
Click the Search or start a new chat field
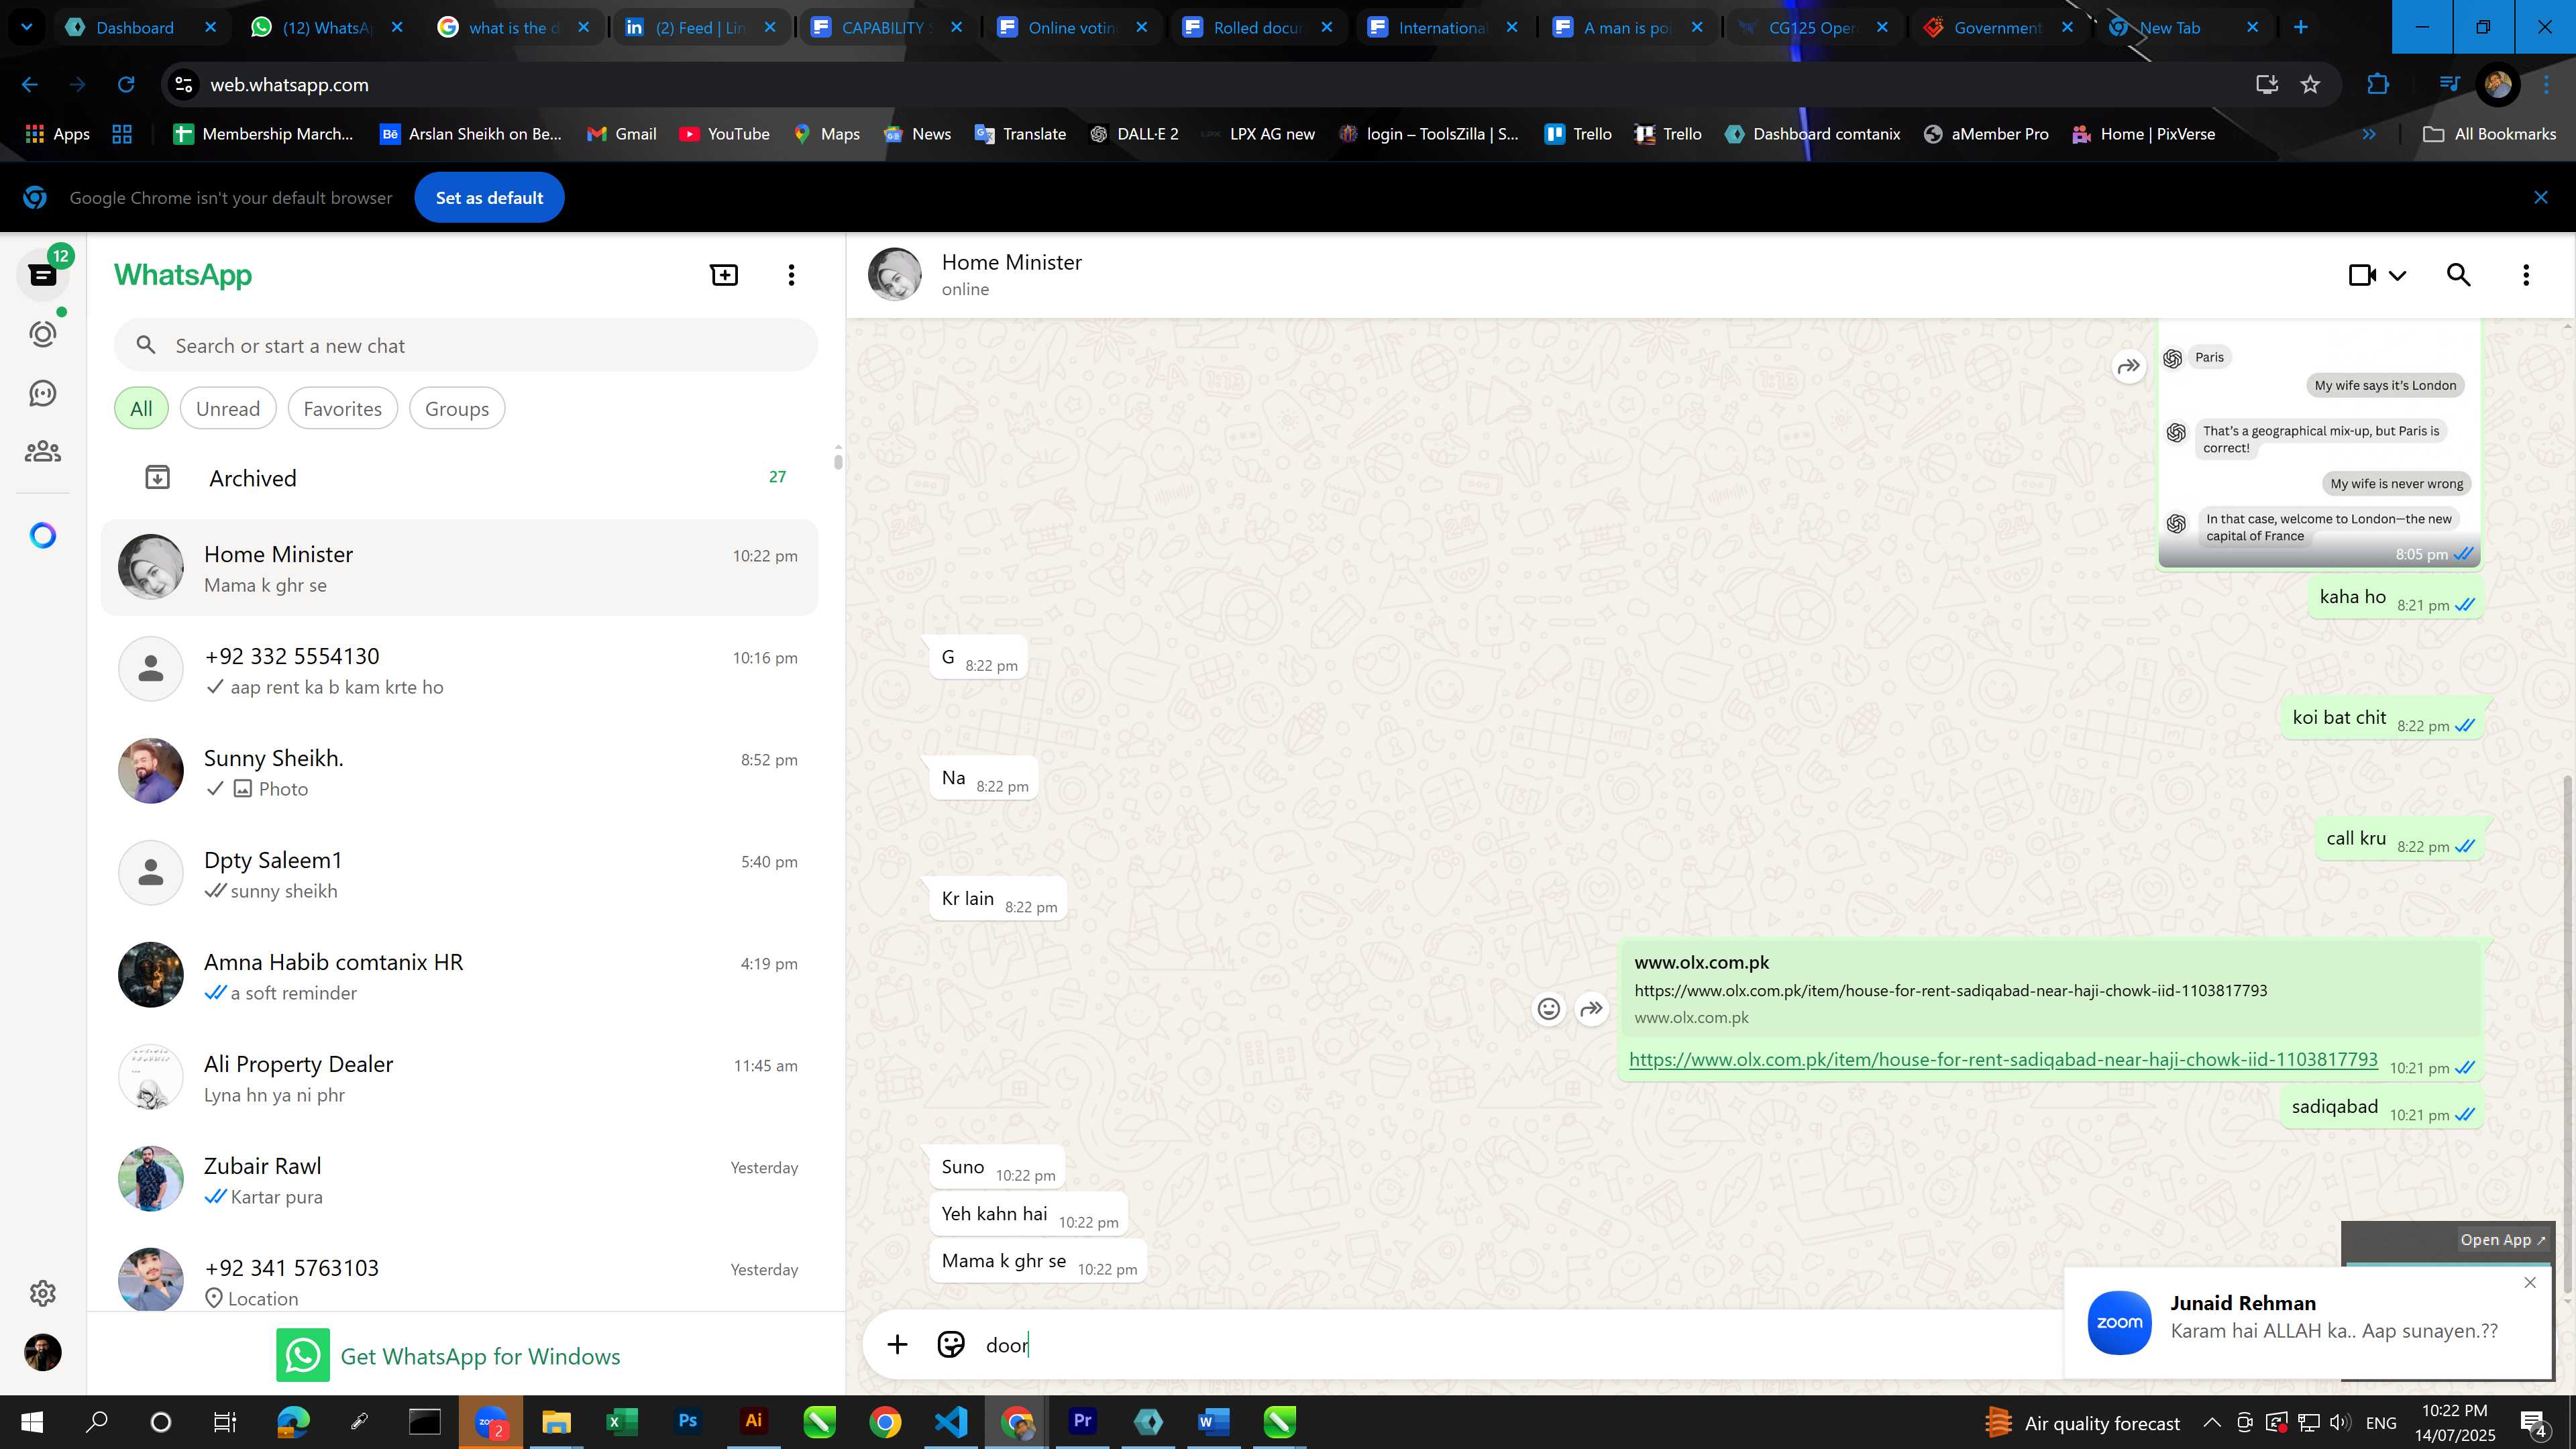click(466, 346)
